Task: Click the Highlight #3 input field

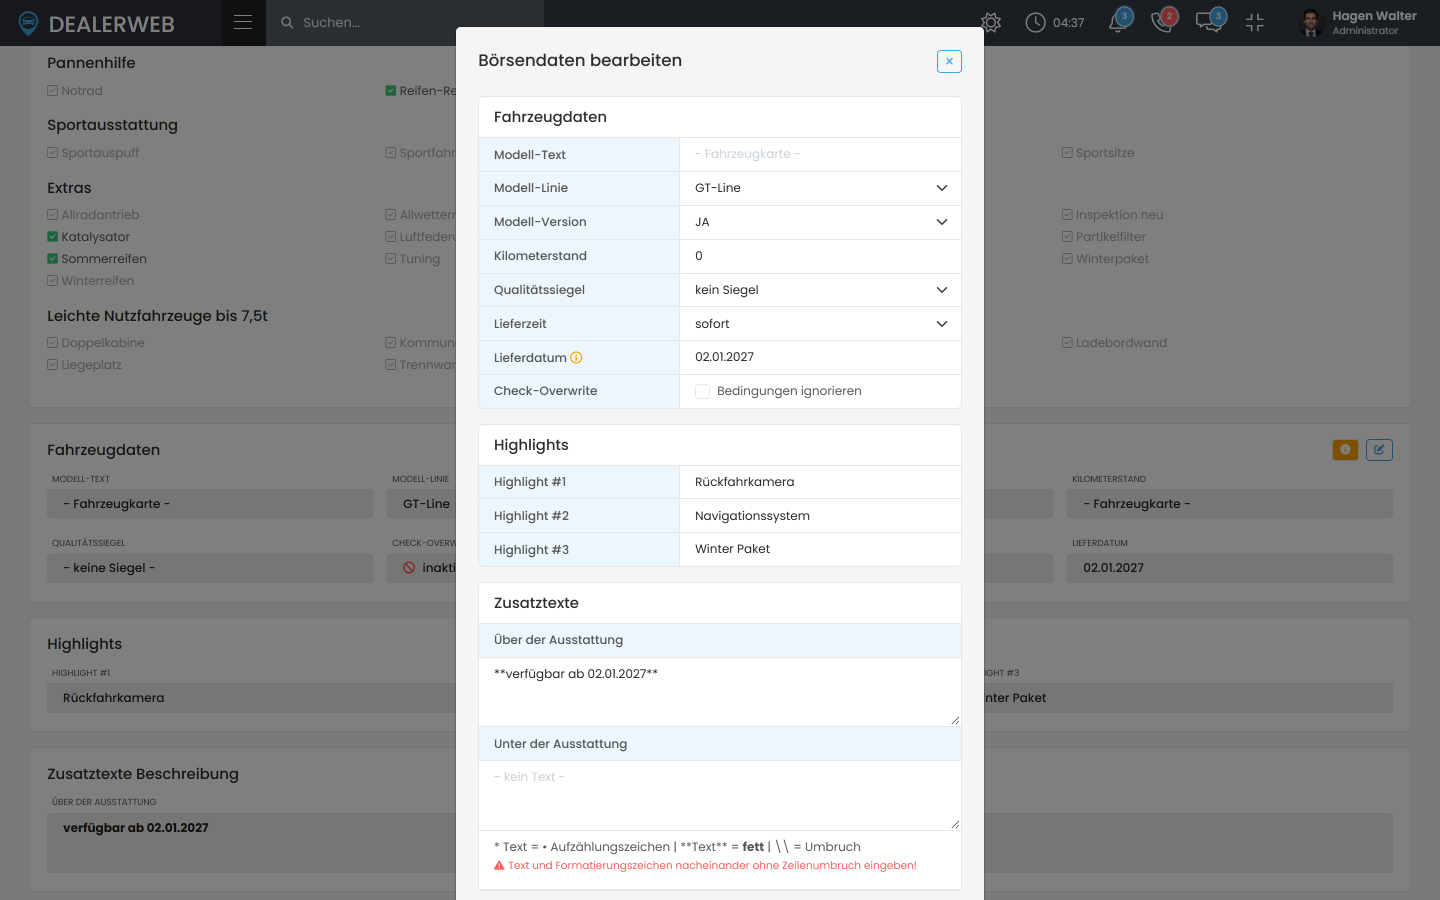Action: tap(820, 549)
